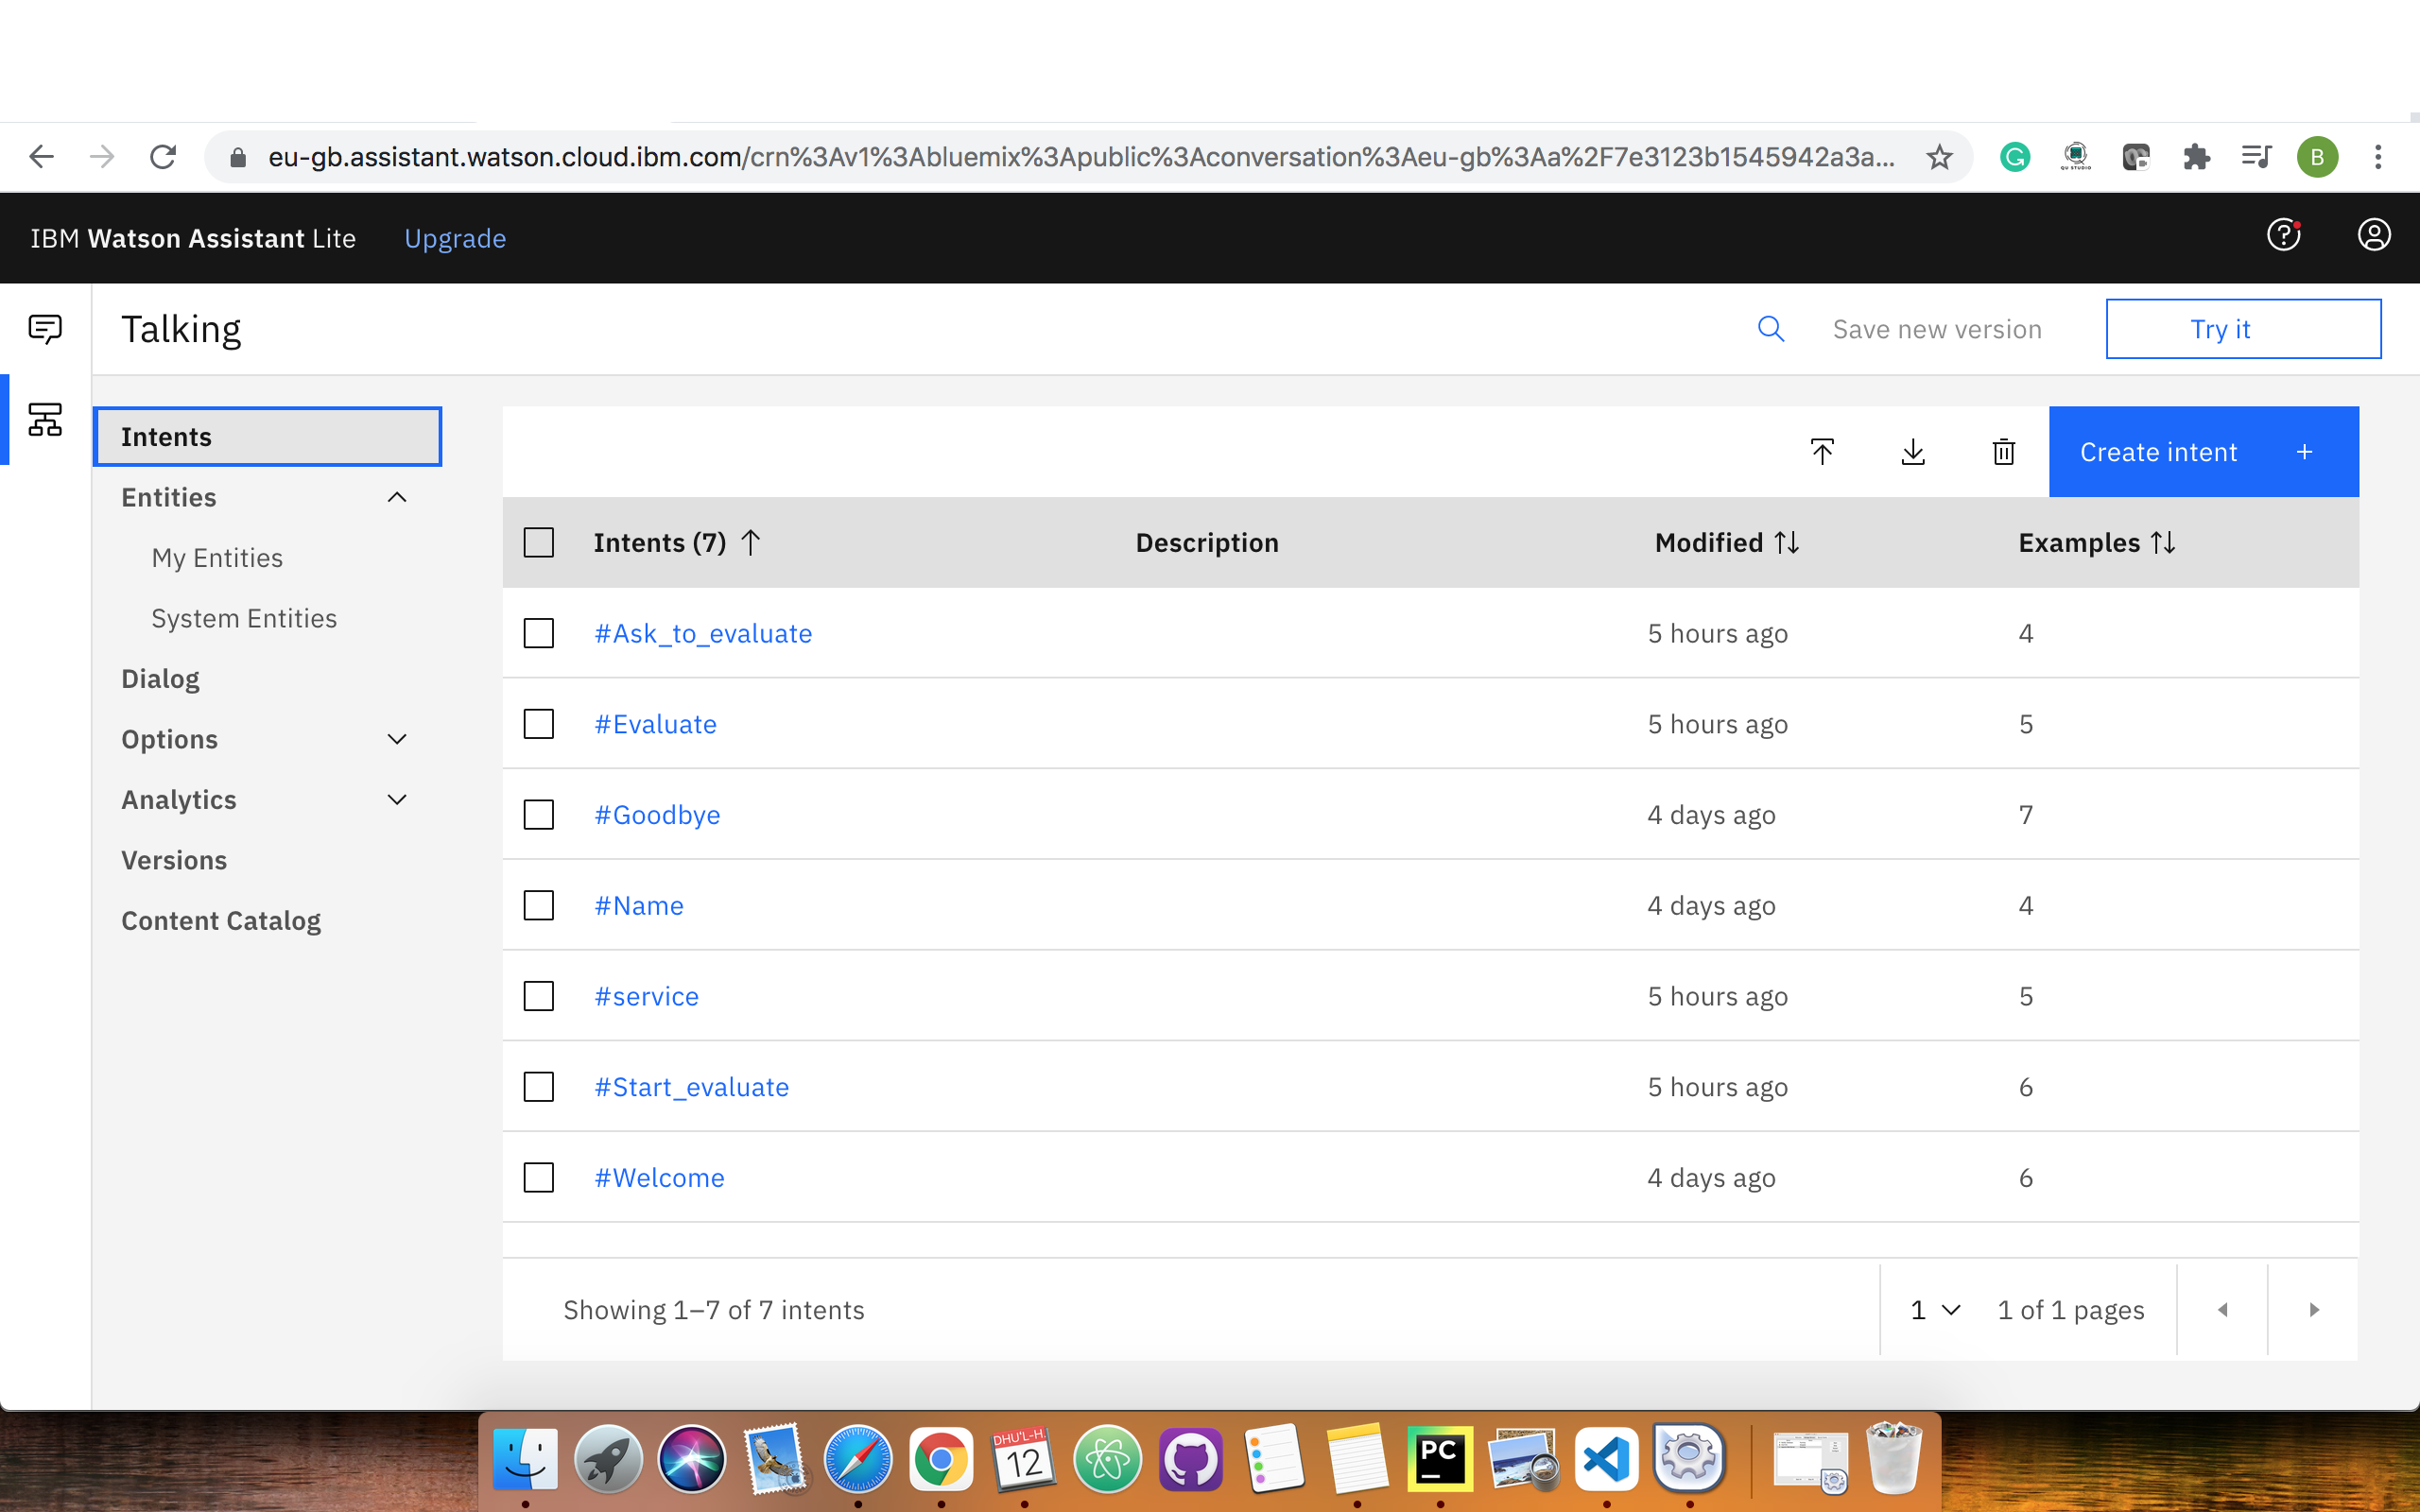Select Dialog in the sidebar menu
The width and height of the screenshot is (2420, 1512).
(160, 678)
